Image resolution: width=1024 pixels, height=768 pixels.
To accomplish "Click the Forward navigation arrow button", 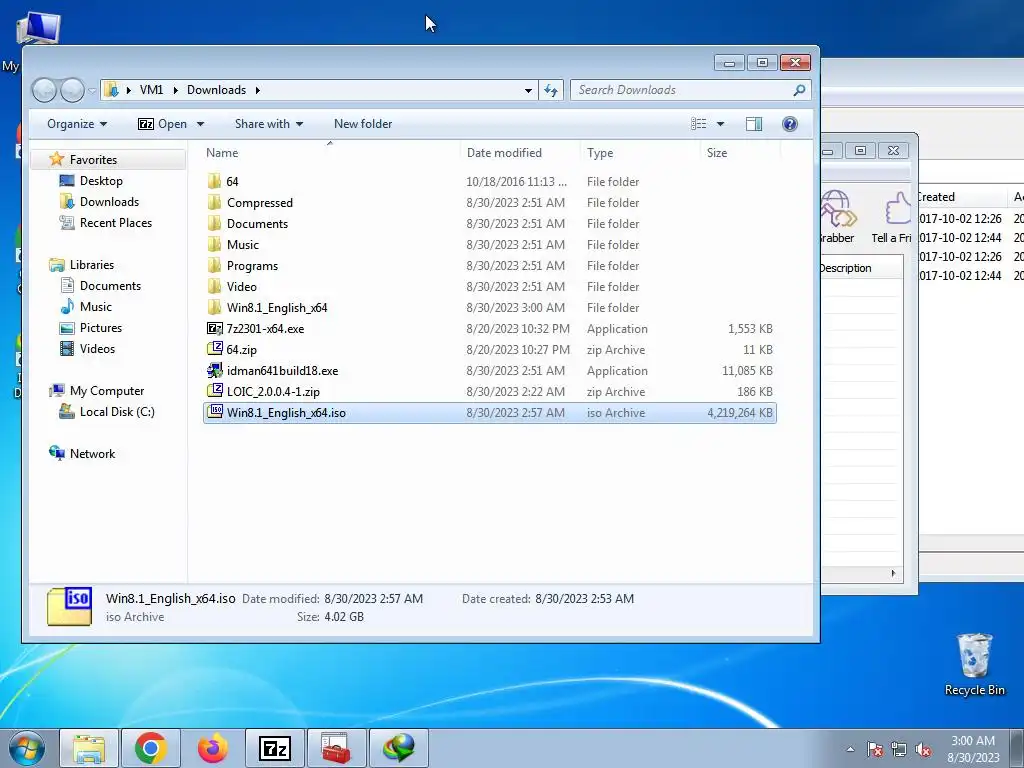I will [x=72, y=90].
